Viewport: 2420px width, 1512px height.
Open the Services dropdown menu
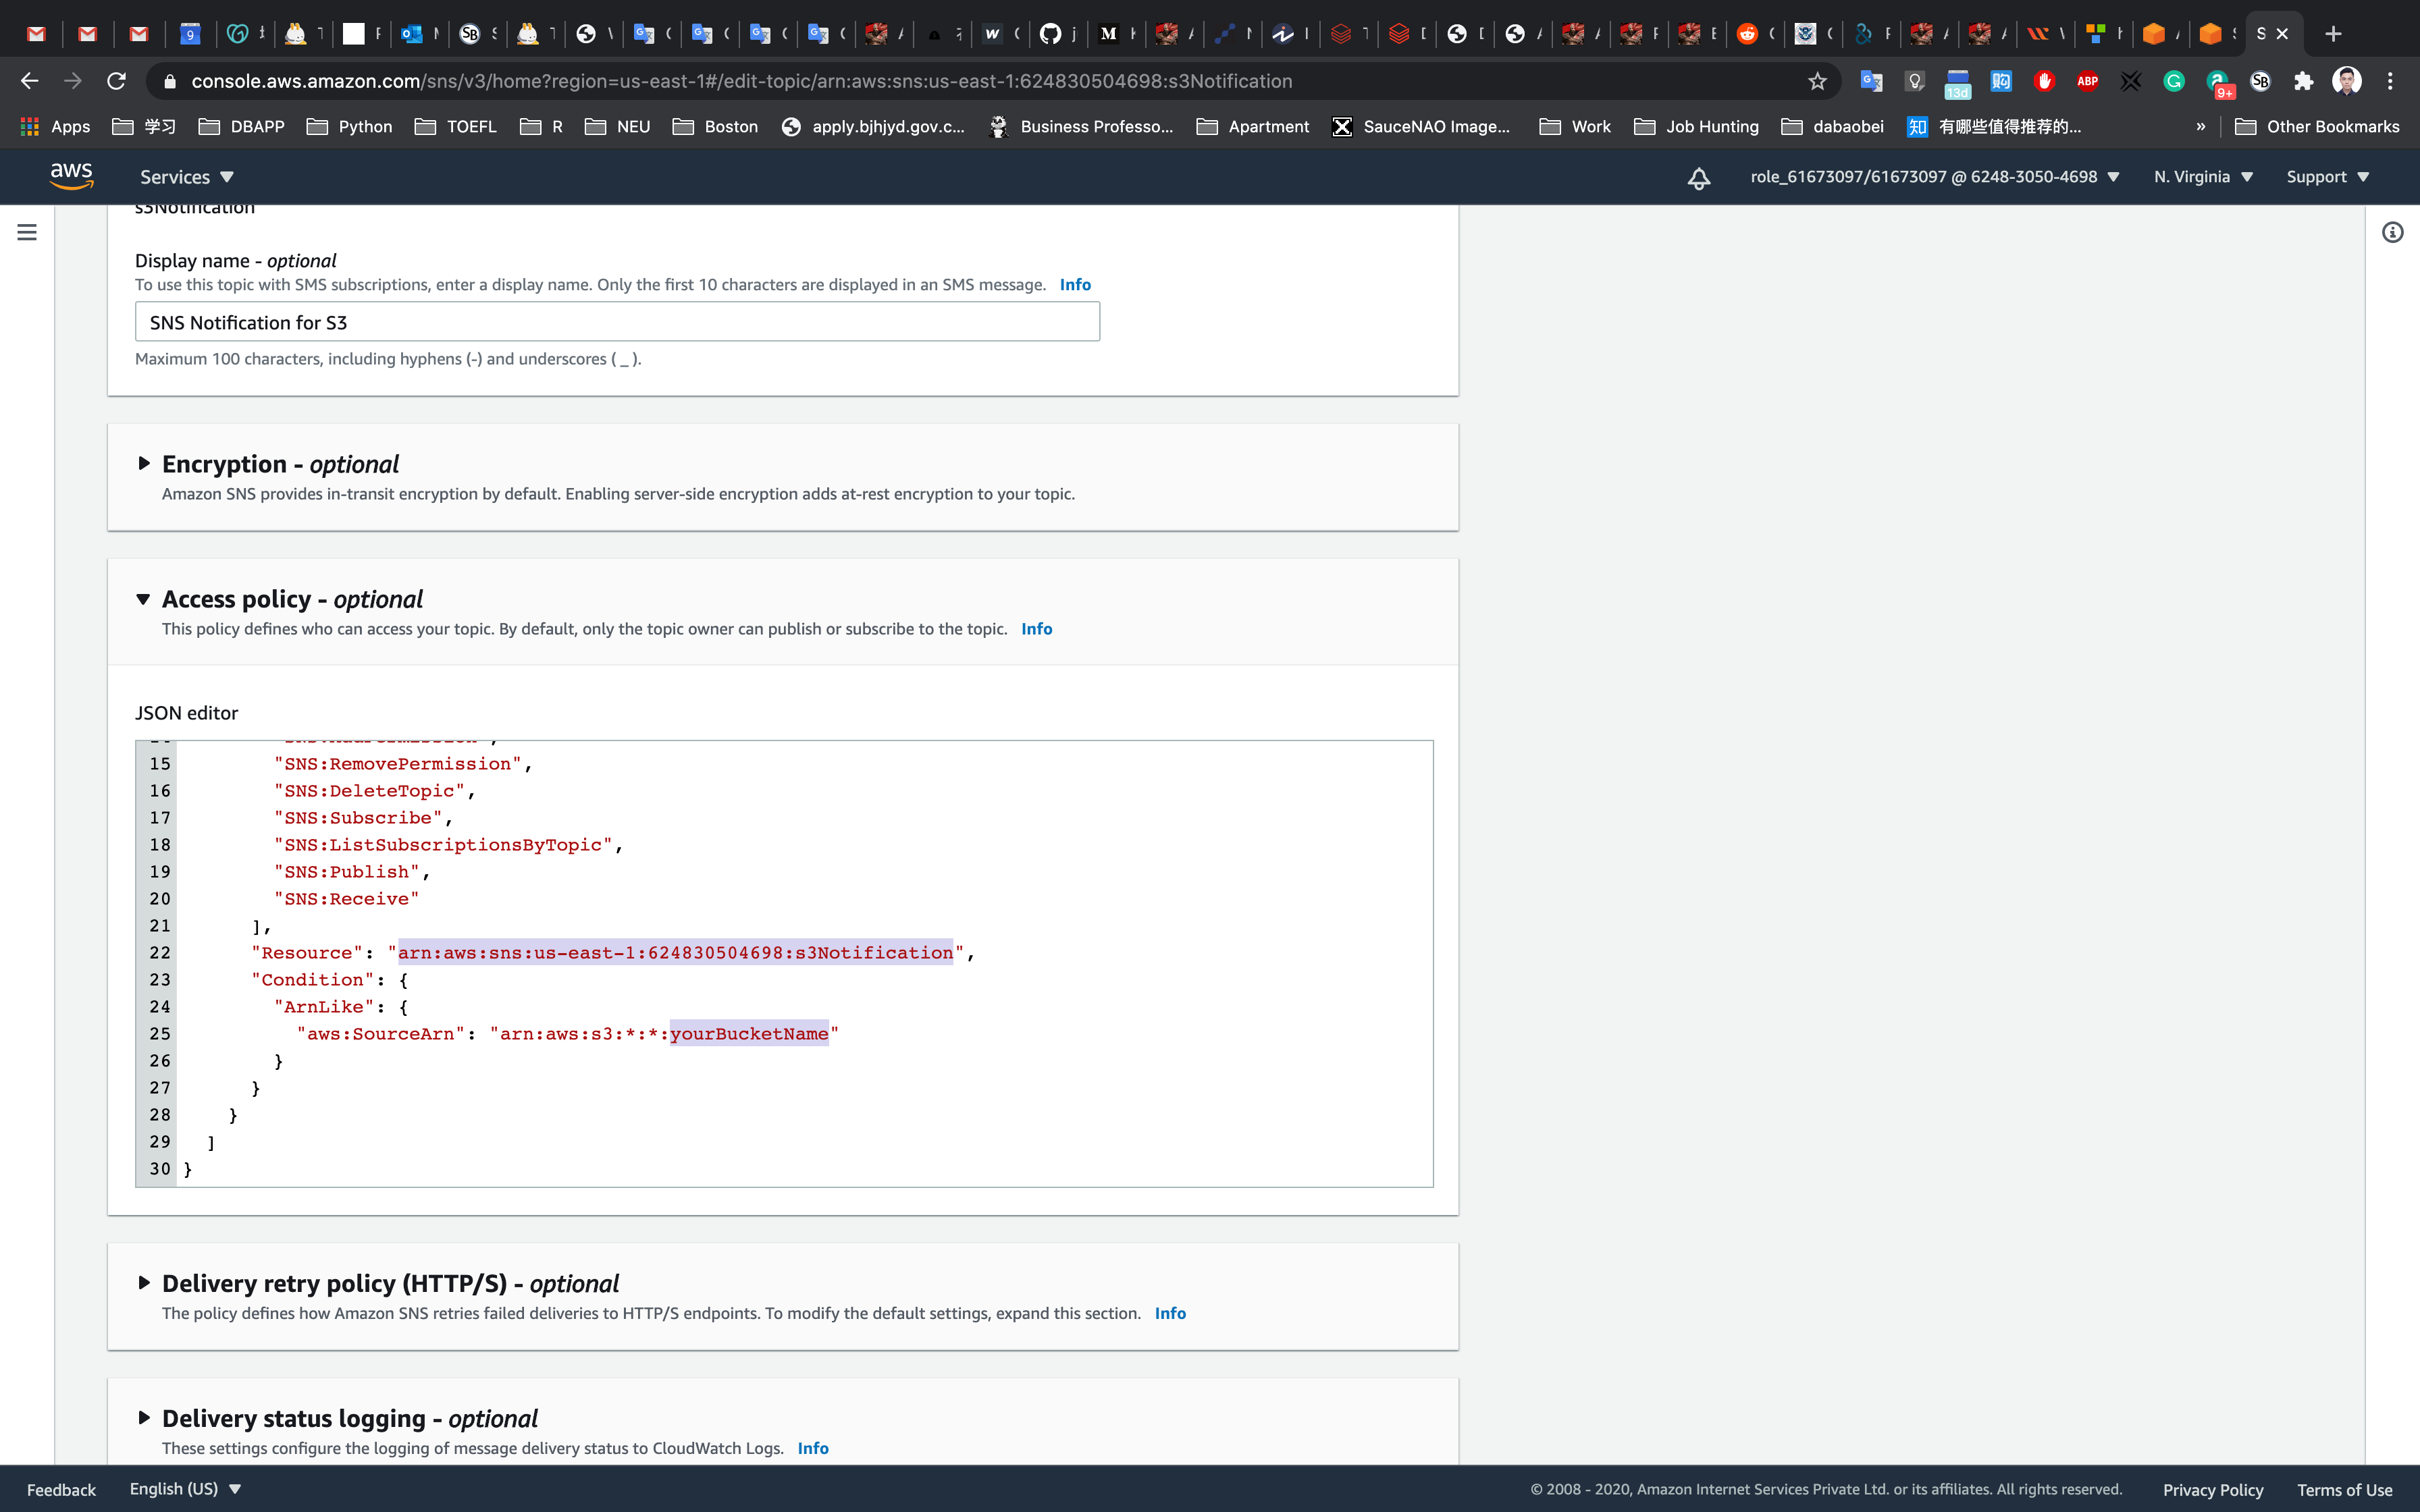point(186,177)
